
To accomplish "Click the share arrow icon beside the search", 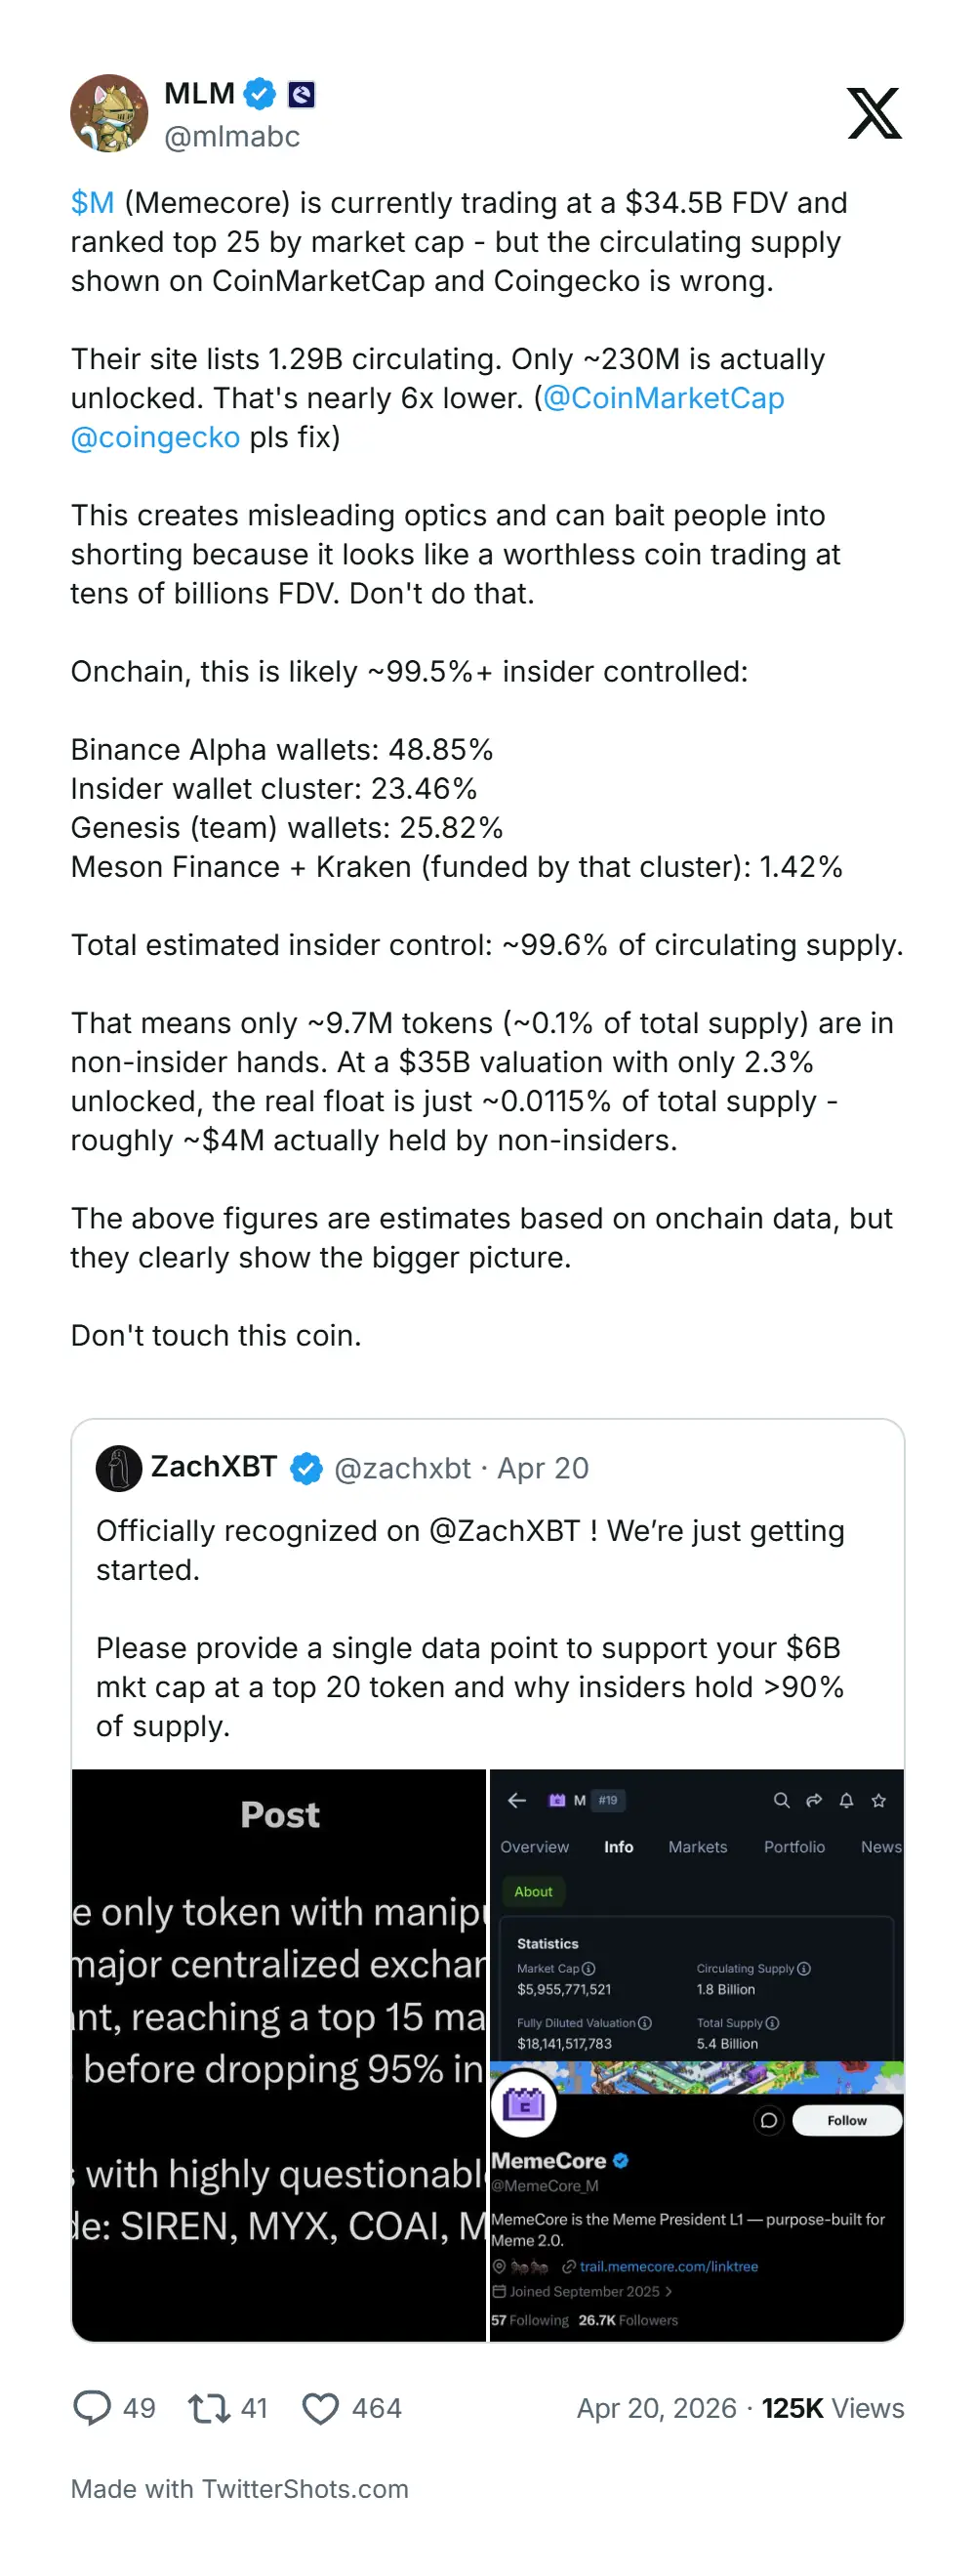I will coord(814,1800).
